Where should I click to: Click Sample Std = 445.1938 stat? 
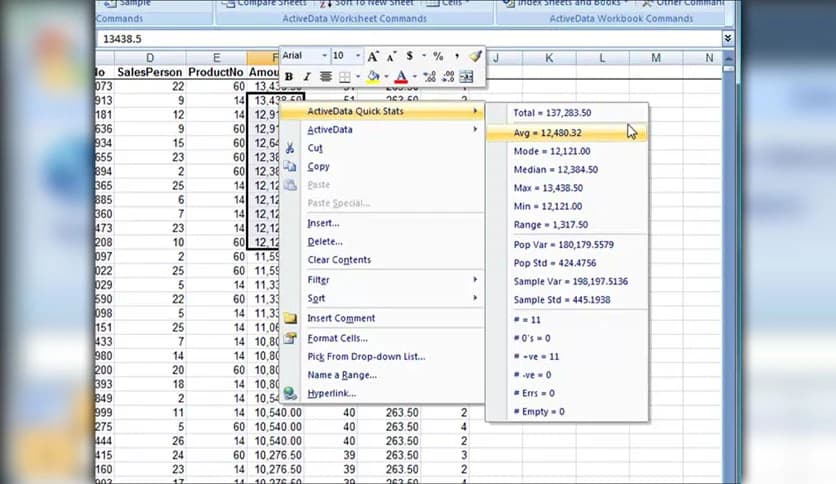click(x=567, y=300)
